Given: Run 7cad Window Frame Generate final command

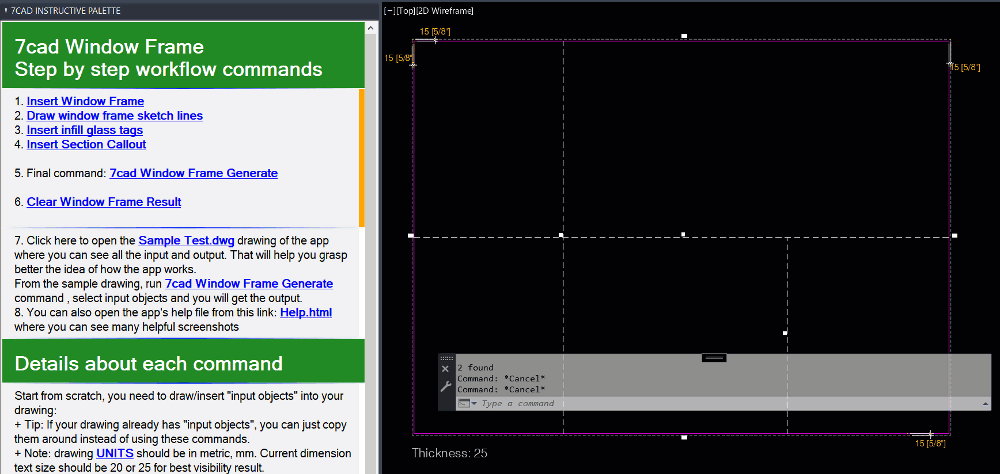Looking at the screenshot, I should click(x=193, y=173).
